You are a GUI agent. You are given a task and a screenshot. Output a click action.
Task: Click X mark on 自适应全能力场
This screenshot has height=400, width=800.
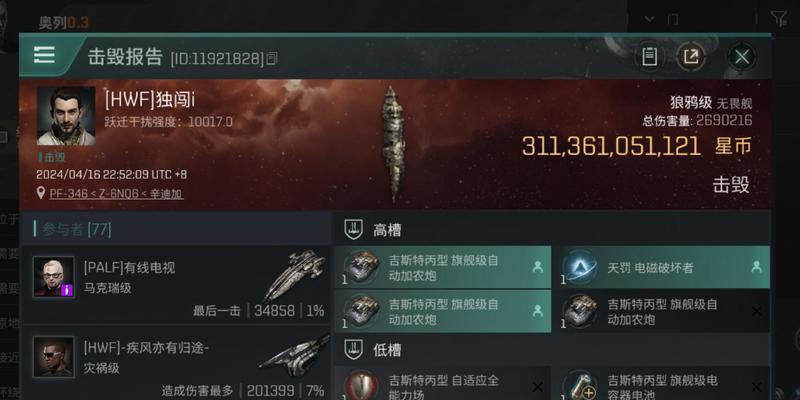pyautogui.click(x=537, y=387)
